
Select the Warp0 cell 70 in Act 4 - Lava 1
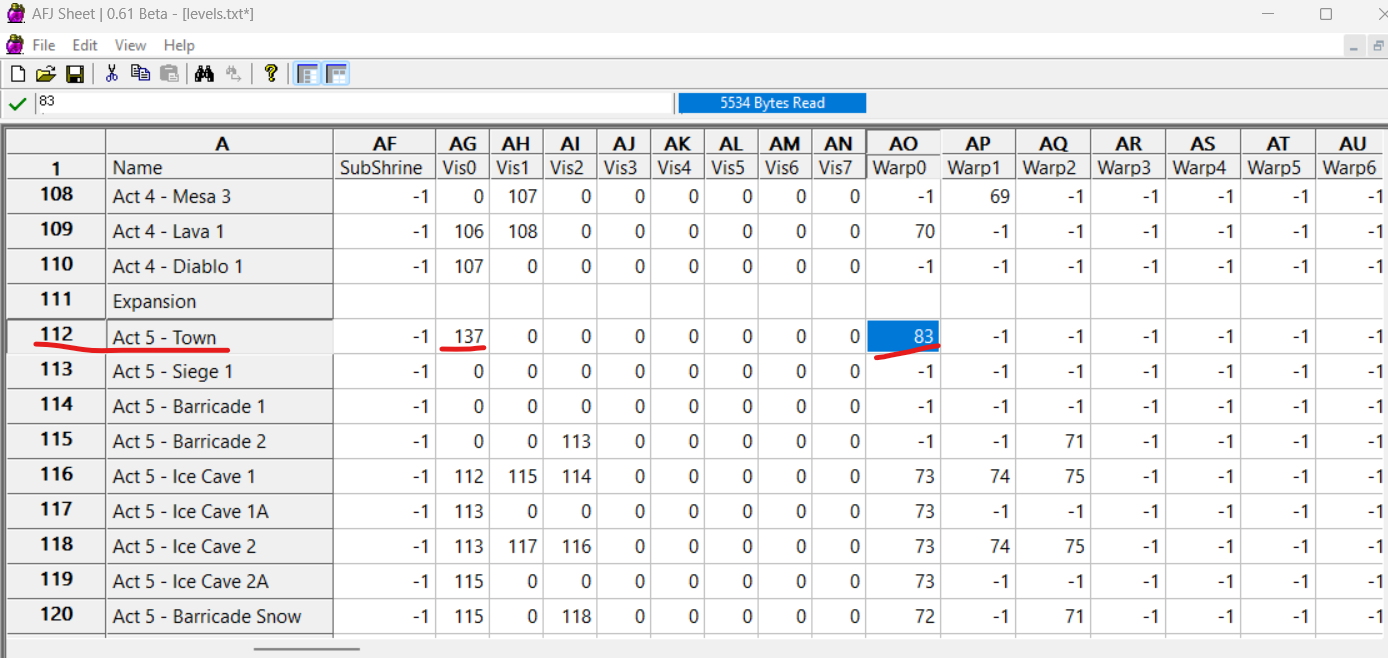[902, 231]
